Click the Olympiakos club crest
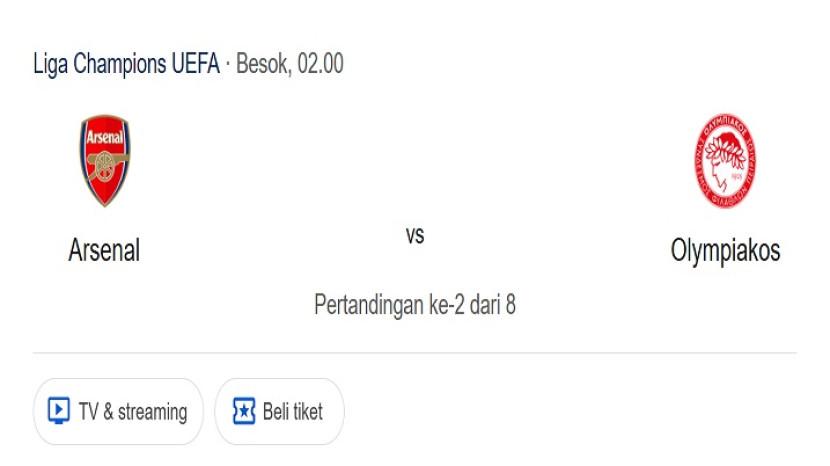Viewport: 830px width, 466px height. point(725,161)
